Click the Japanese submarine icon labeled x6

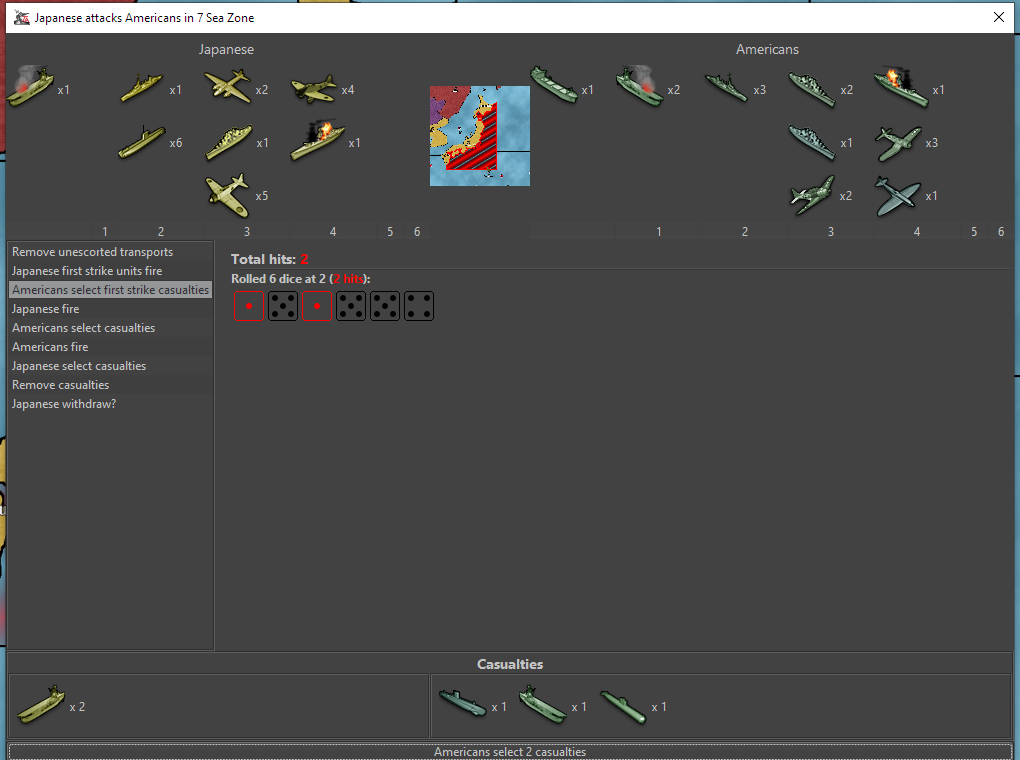point(141,142)
